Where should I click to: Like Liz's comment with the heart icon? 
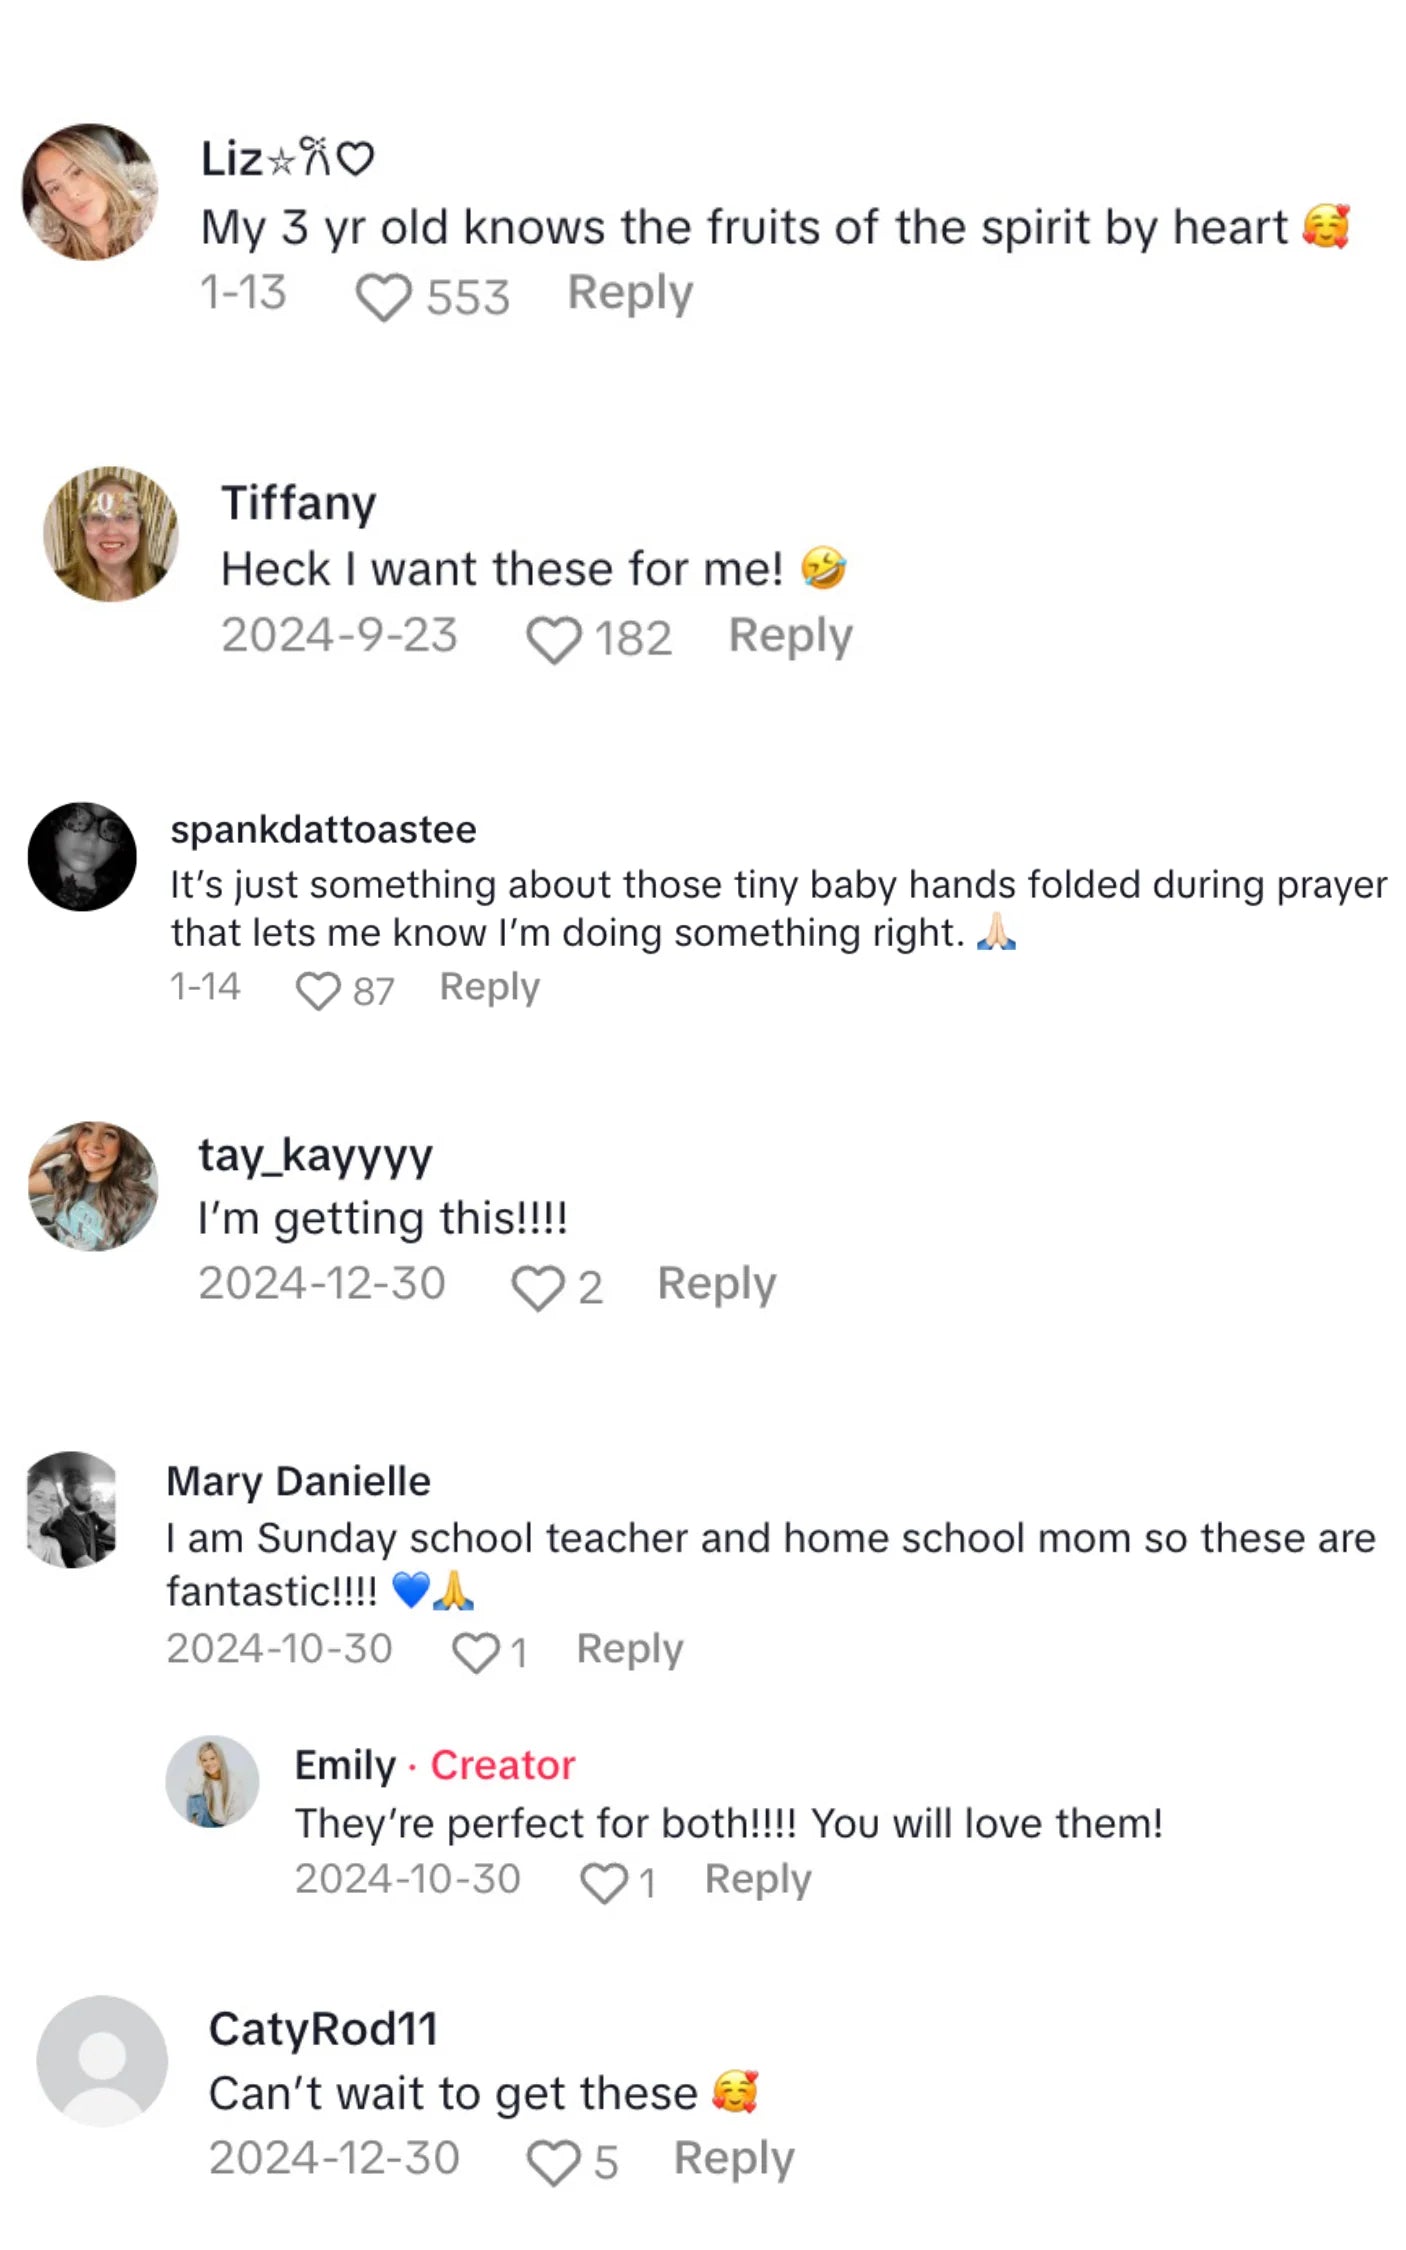(384, 297)
